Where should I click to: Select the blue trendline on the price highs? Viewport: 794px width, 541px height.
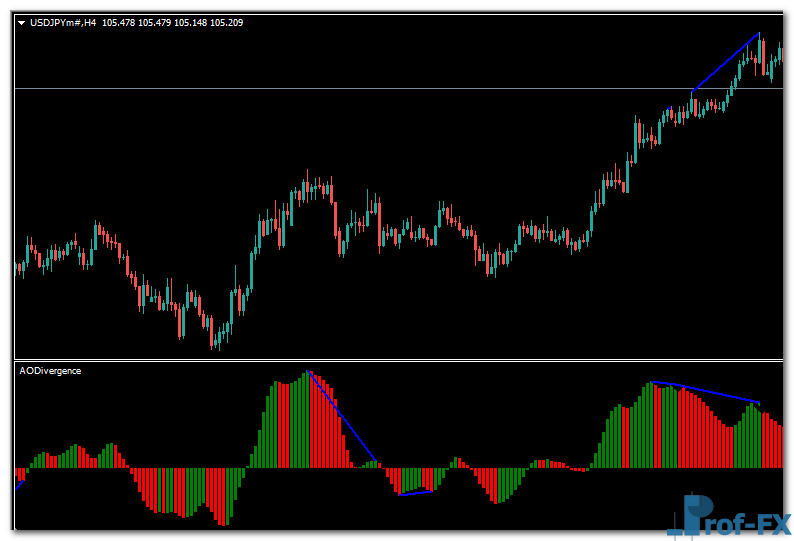tap(725, 63)
